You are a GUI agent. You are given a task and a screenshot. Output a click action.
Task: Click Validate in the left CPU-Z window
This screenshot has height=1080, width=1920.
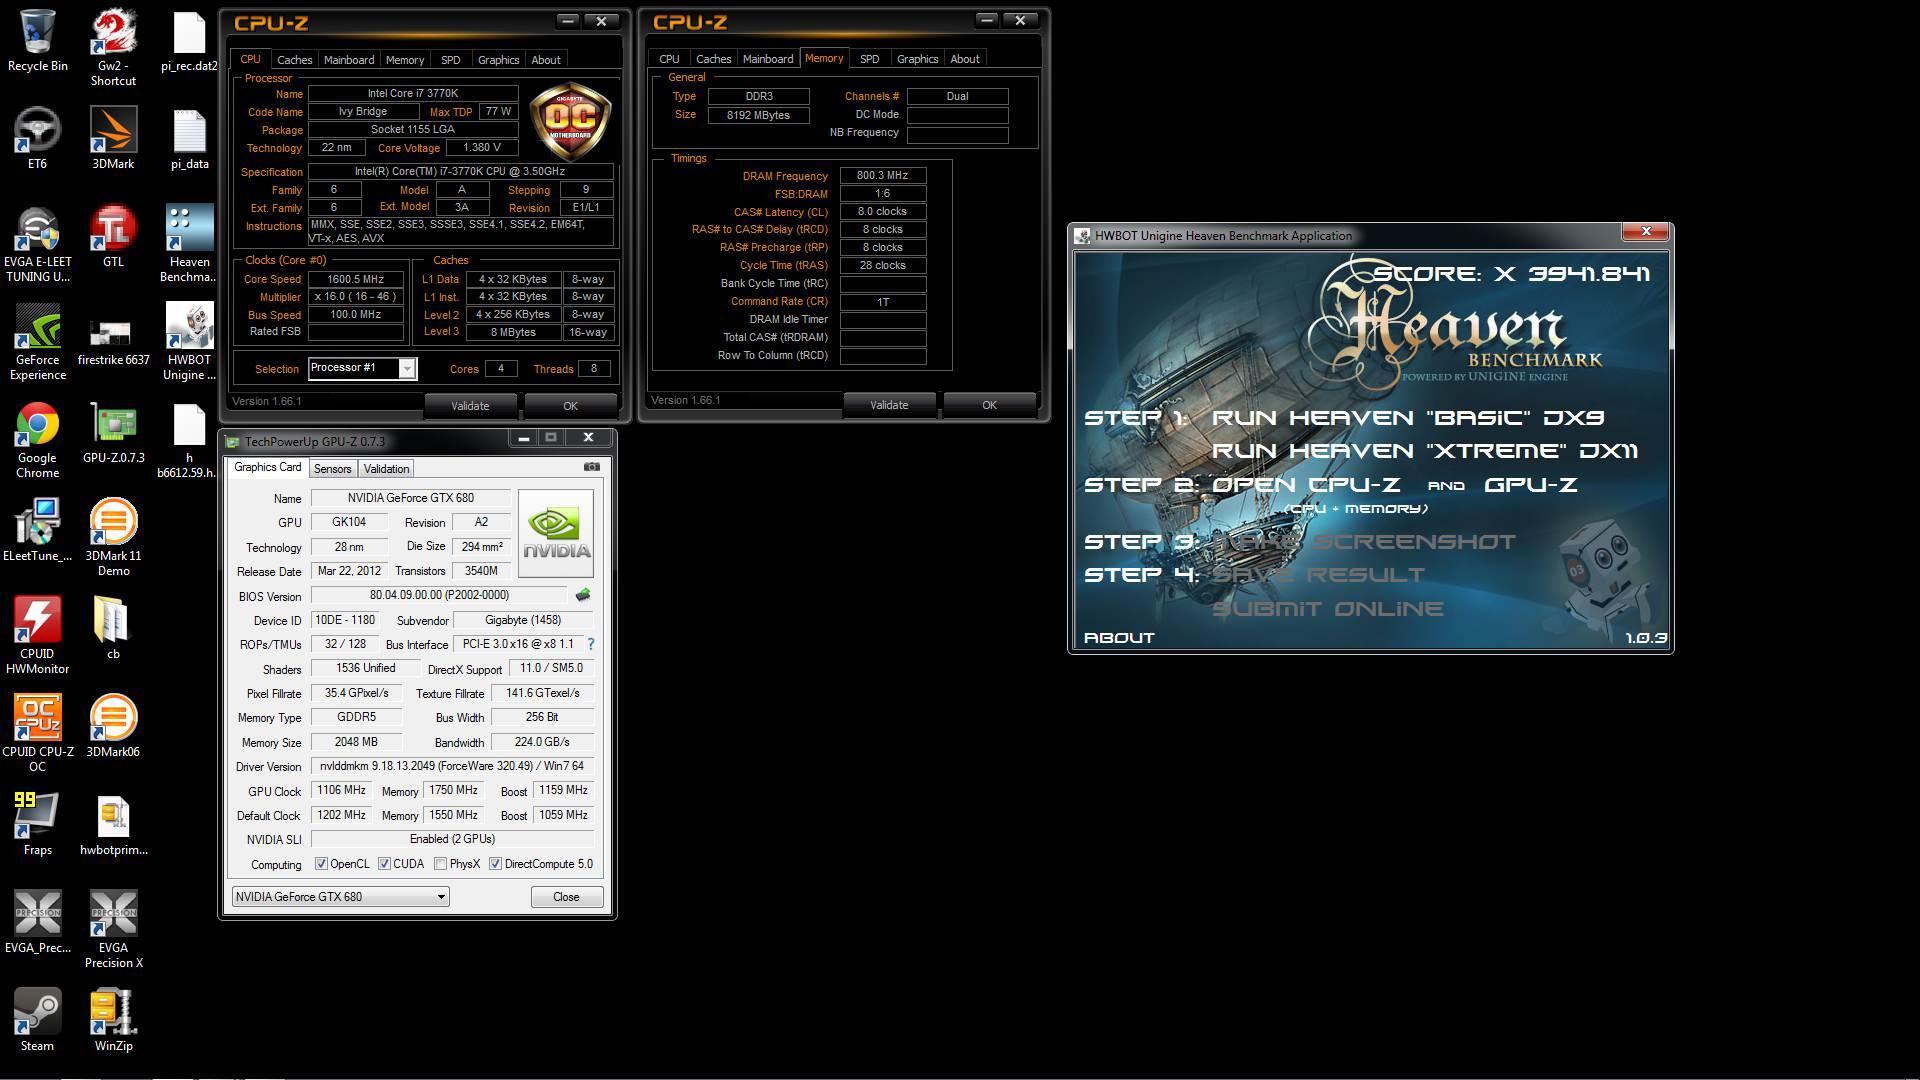coord(470,406)
